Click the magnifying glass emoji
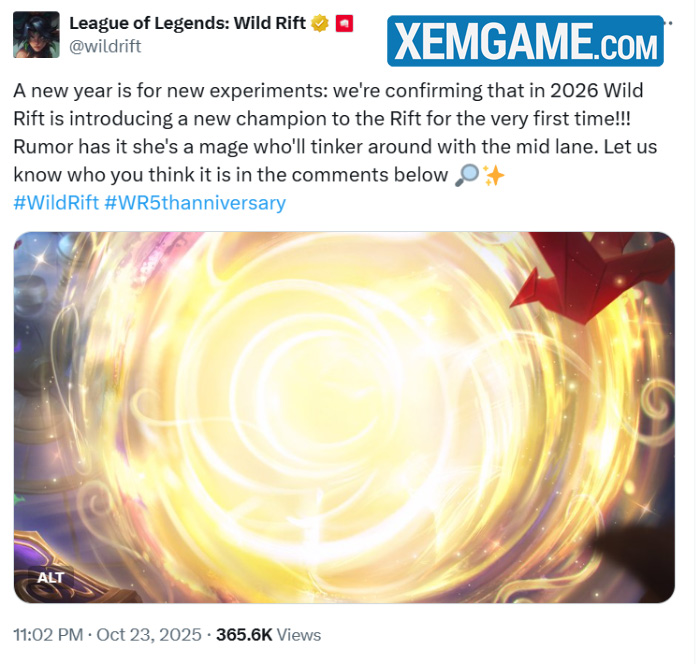The height and width of the screenshot is (664, 700). pos(467,175)
